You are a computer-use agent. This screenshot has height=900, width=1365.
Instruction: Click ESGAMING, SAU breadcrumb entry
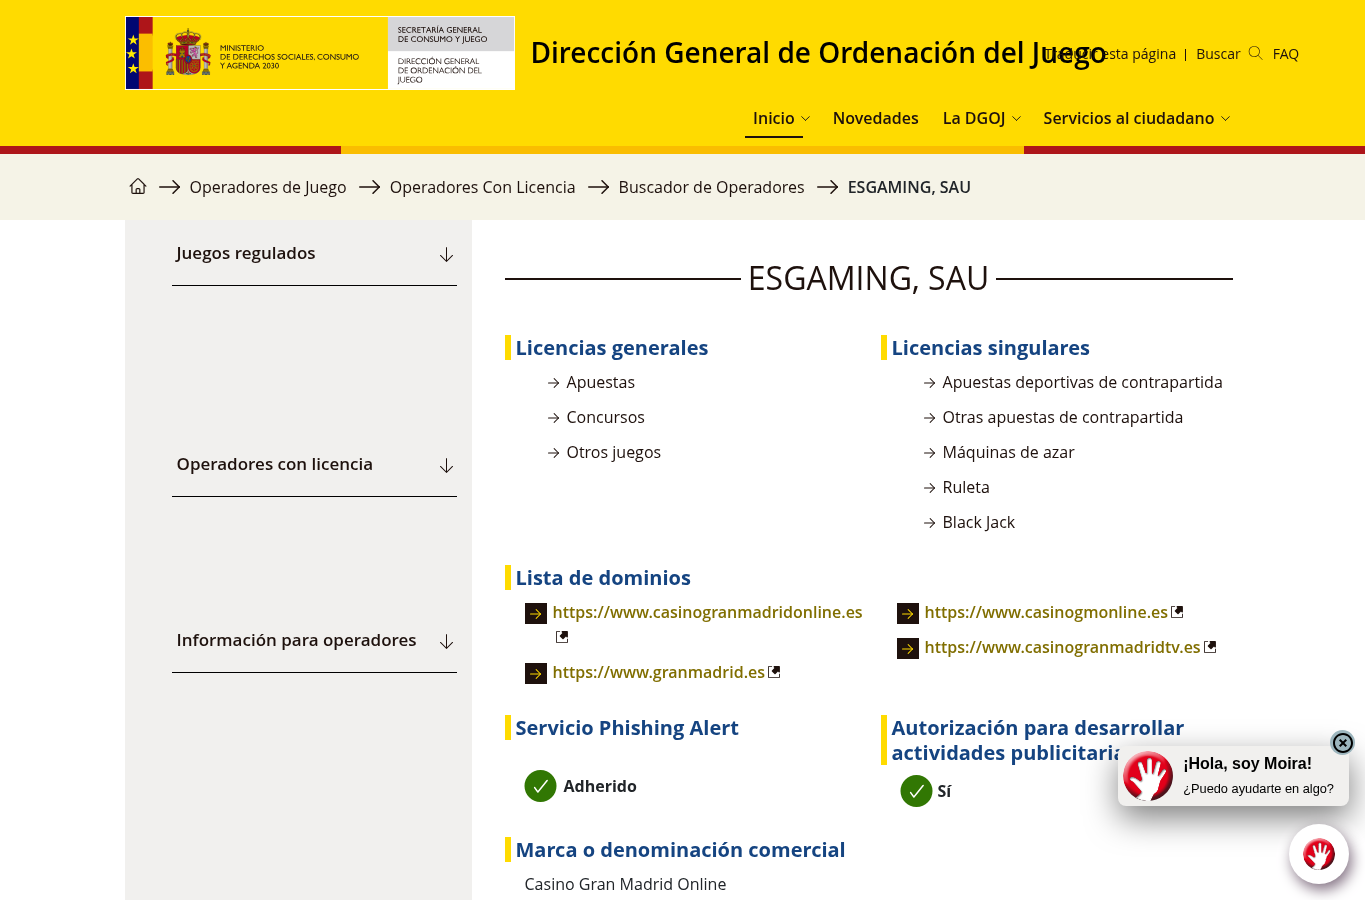tap(909, 187)
